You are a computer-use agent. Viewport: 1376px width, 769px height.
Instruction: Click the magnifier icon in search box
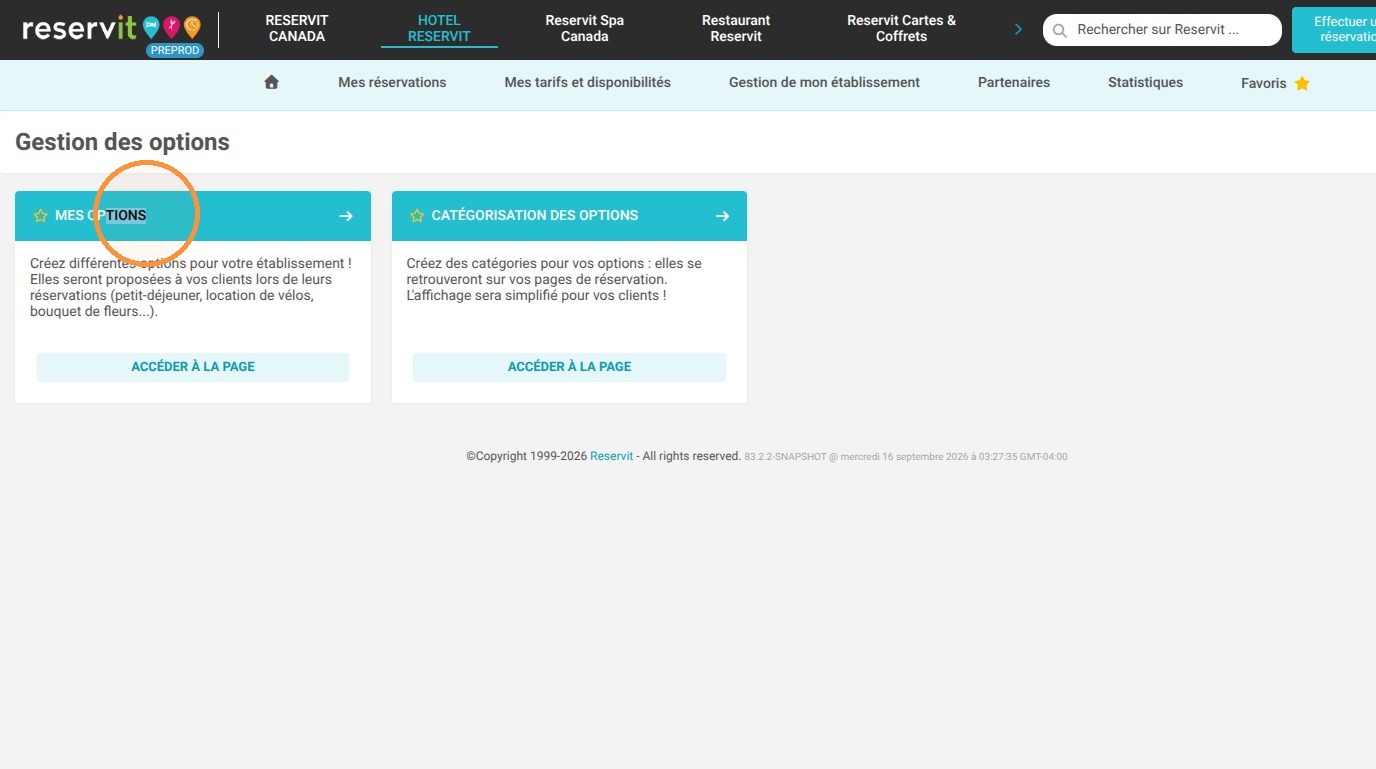(1060, 31)
